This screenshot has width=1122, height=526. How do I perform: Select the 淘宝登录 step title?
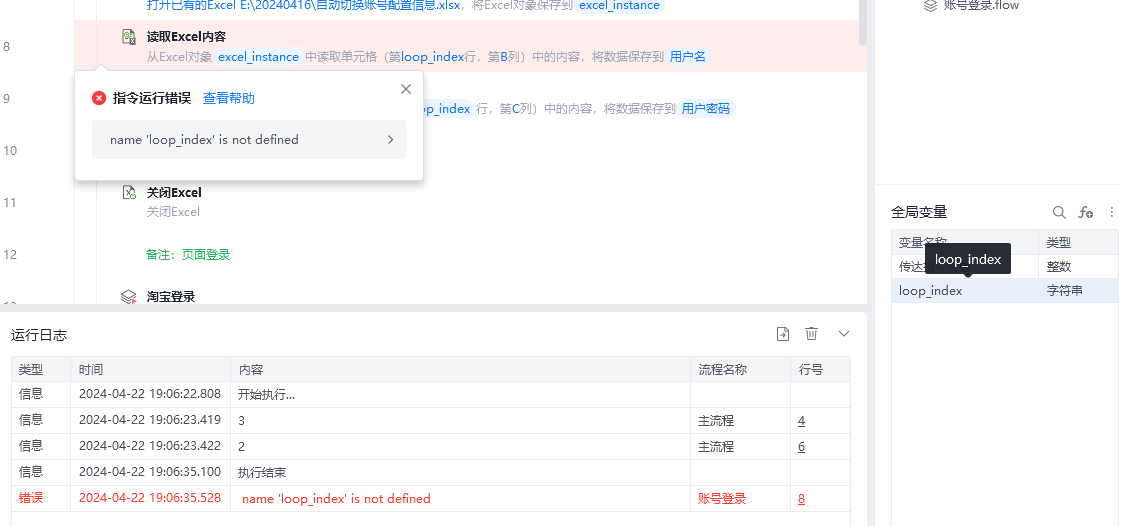point(170,296)
